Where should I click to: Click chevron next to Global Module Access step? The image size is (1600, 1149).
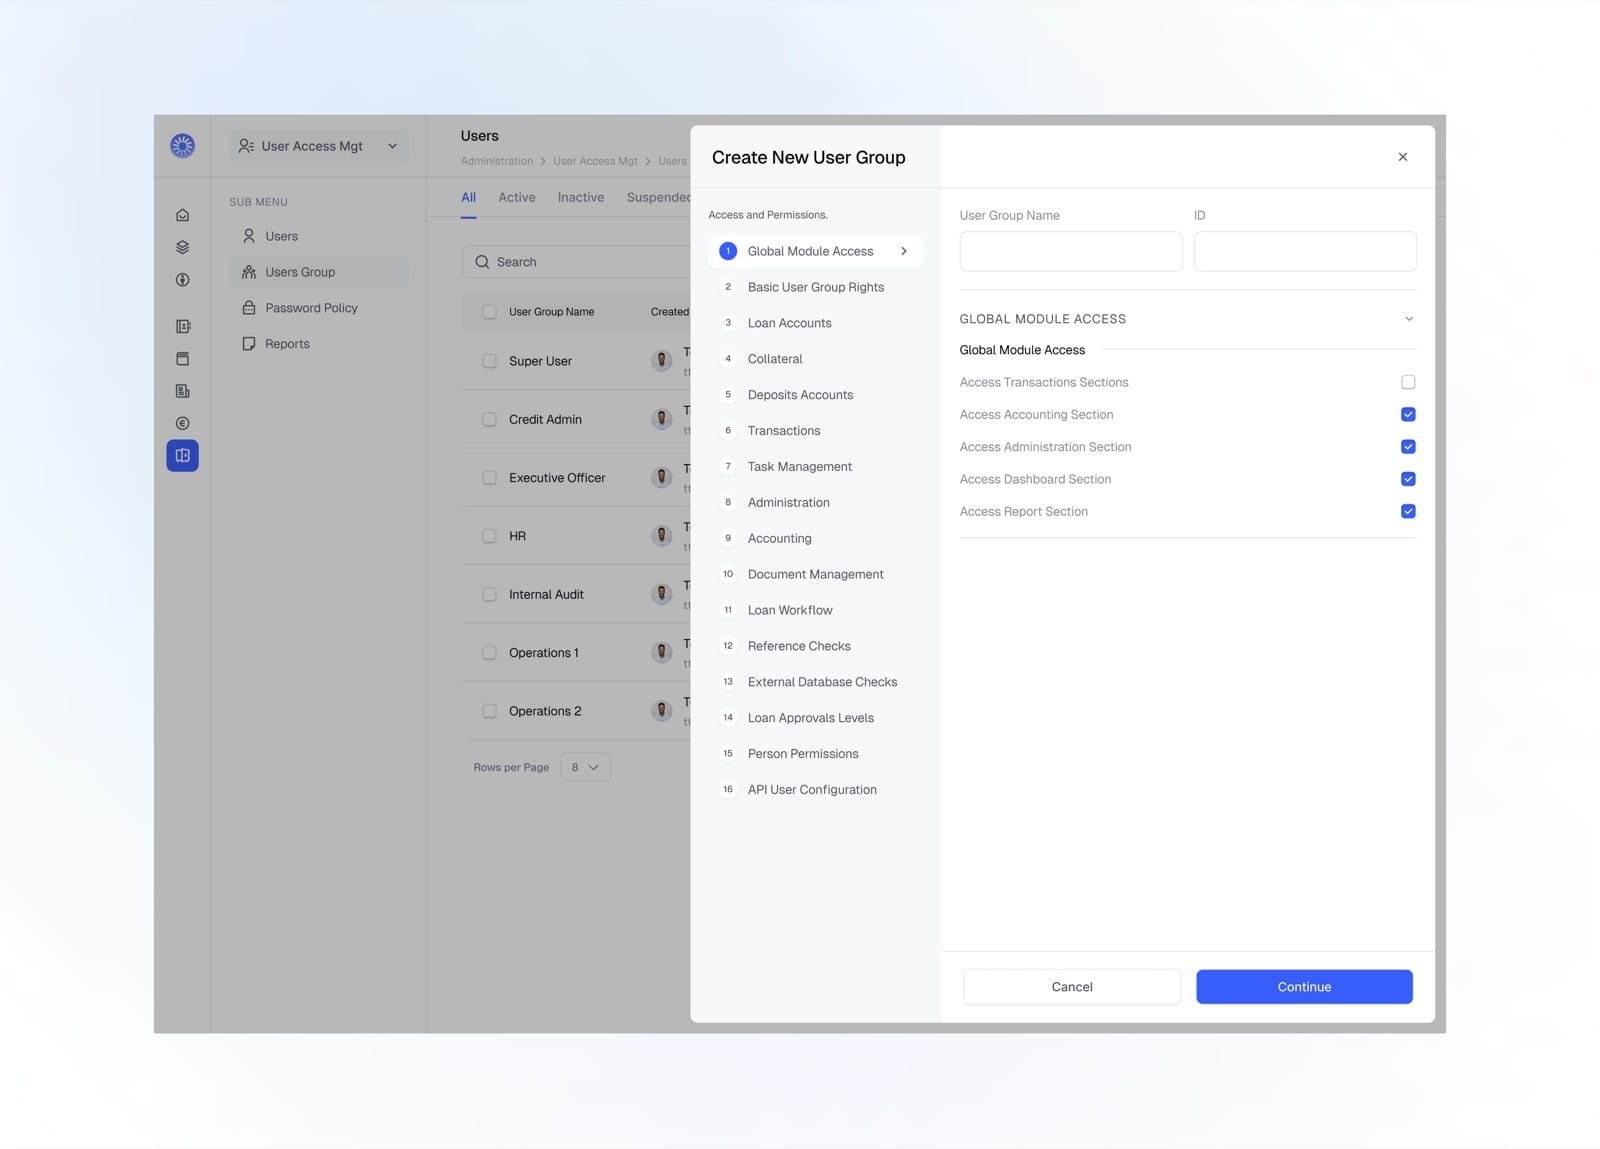coord(904,251)
